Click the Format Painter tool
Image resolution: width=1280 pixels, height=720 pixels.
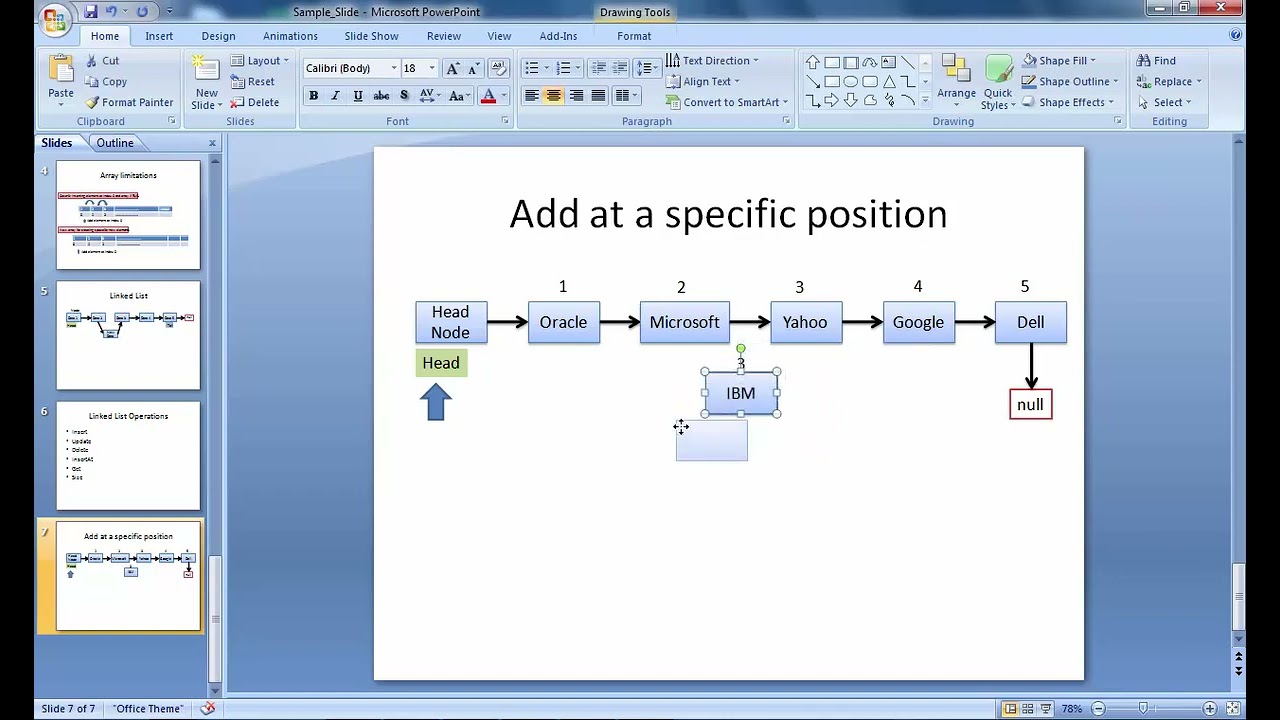(129, 102)
